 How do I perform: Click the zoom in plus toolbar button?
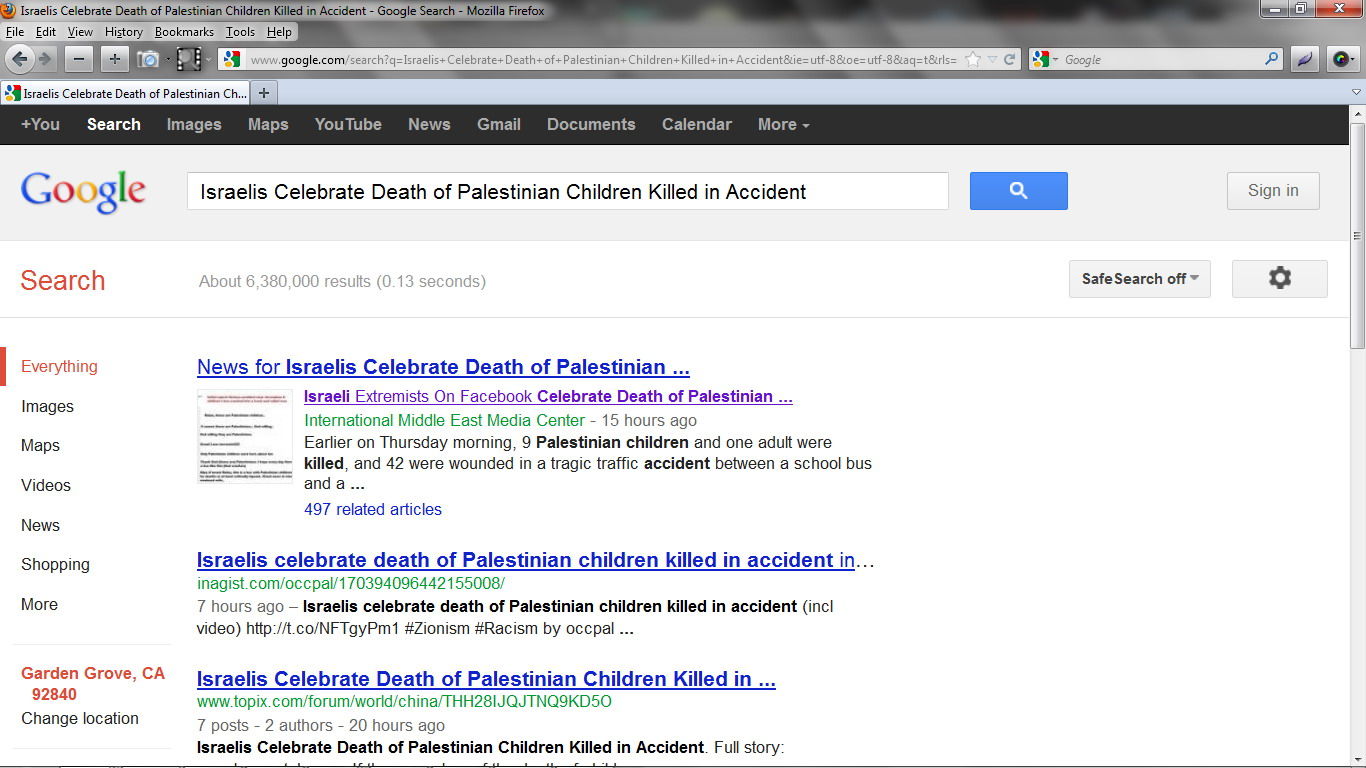[x=114, y=59]
